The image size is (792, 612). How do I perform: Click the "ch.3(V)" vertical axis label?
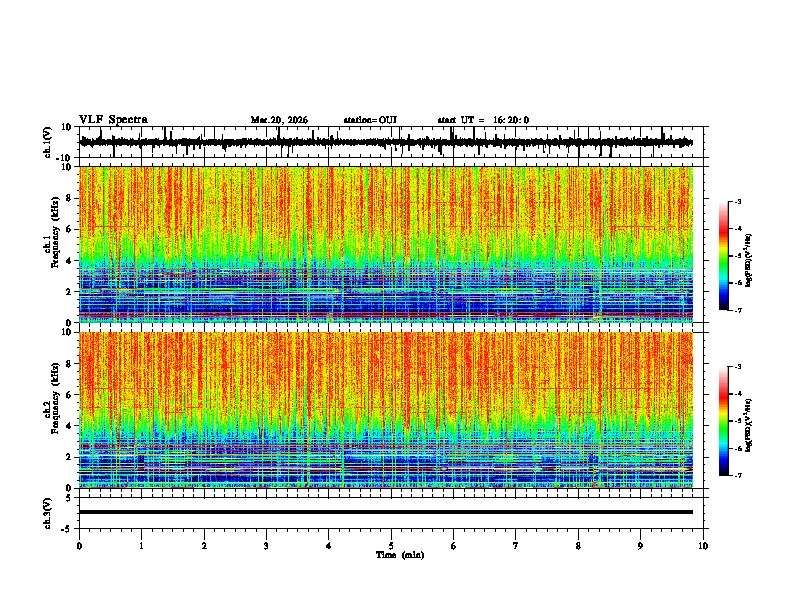click(x=48, y=513)
